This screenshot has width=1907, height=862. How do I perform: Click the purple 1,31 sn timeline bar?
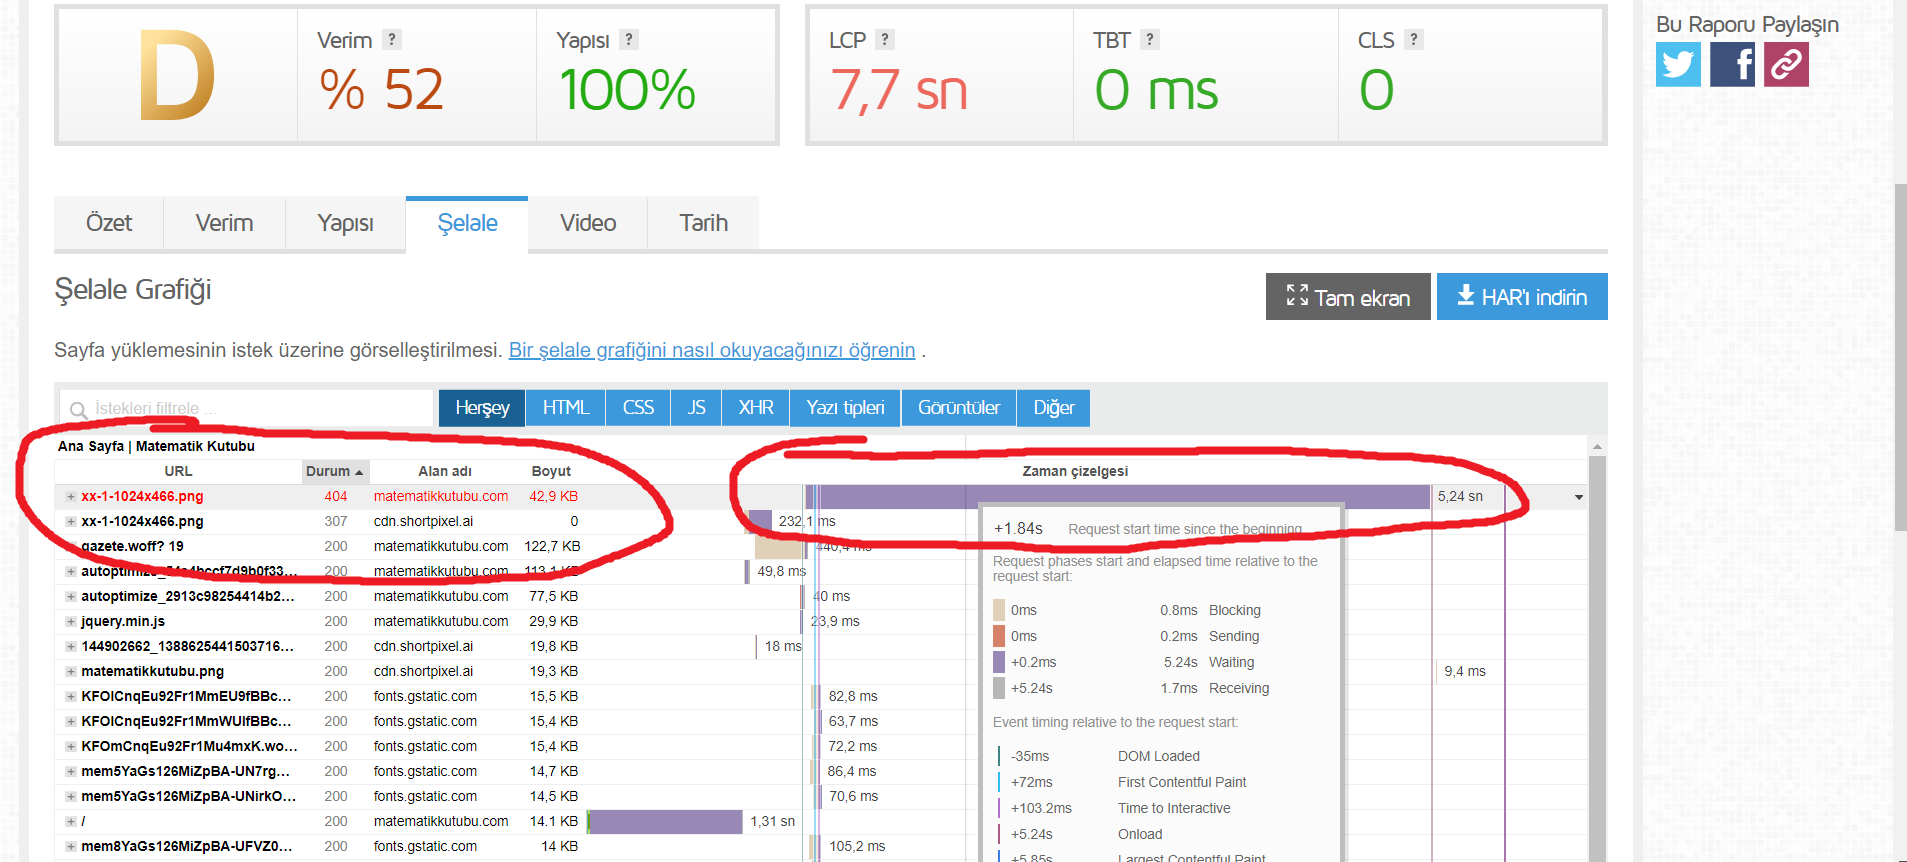(665, 822)
